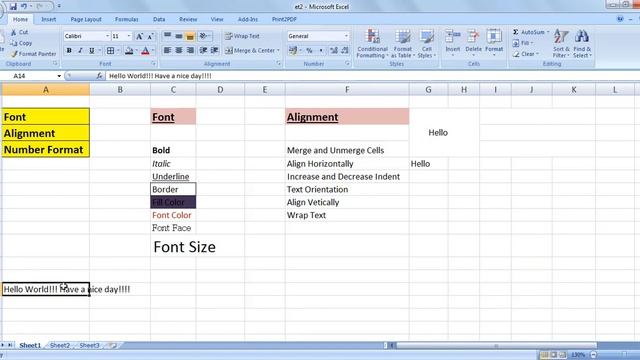Open the Orientation text rotation button
The width and height of the screenshot is (640, 360).
(204, 36)
